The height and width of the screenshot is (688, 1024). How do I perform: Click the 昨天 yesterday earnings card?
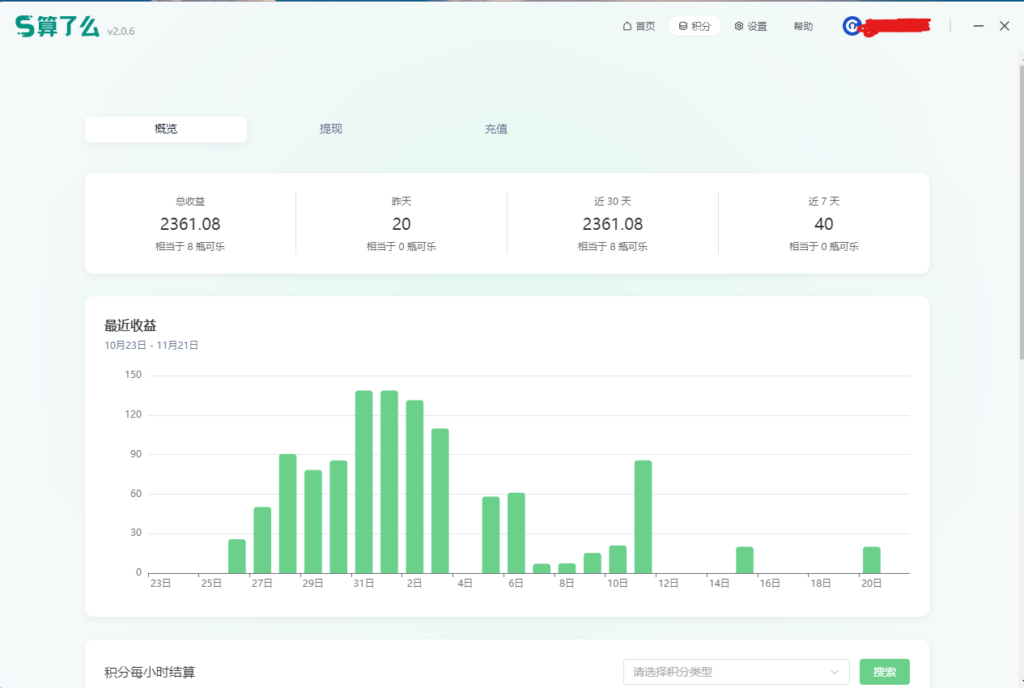click(x=401, y=223)
